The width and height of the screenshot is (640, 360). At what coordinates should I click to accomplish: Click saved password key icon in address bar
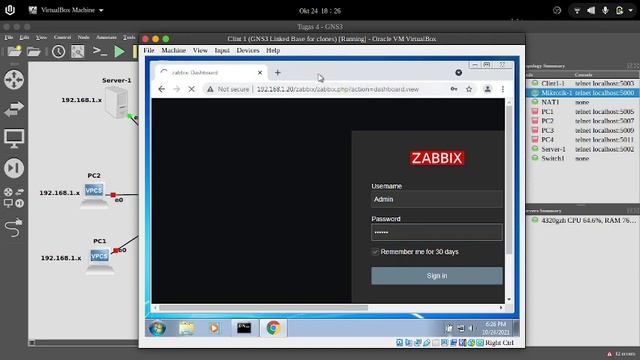454,89
